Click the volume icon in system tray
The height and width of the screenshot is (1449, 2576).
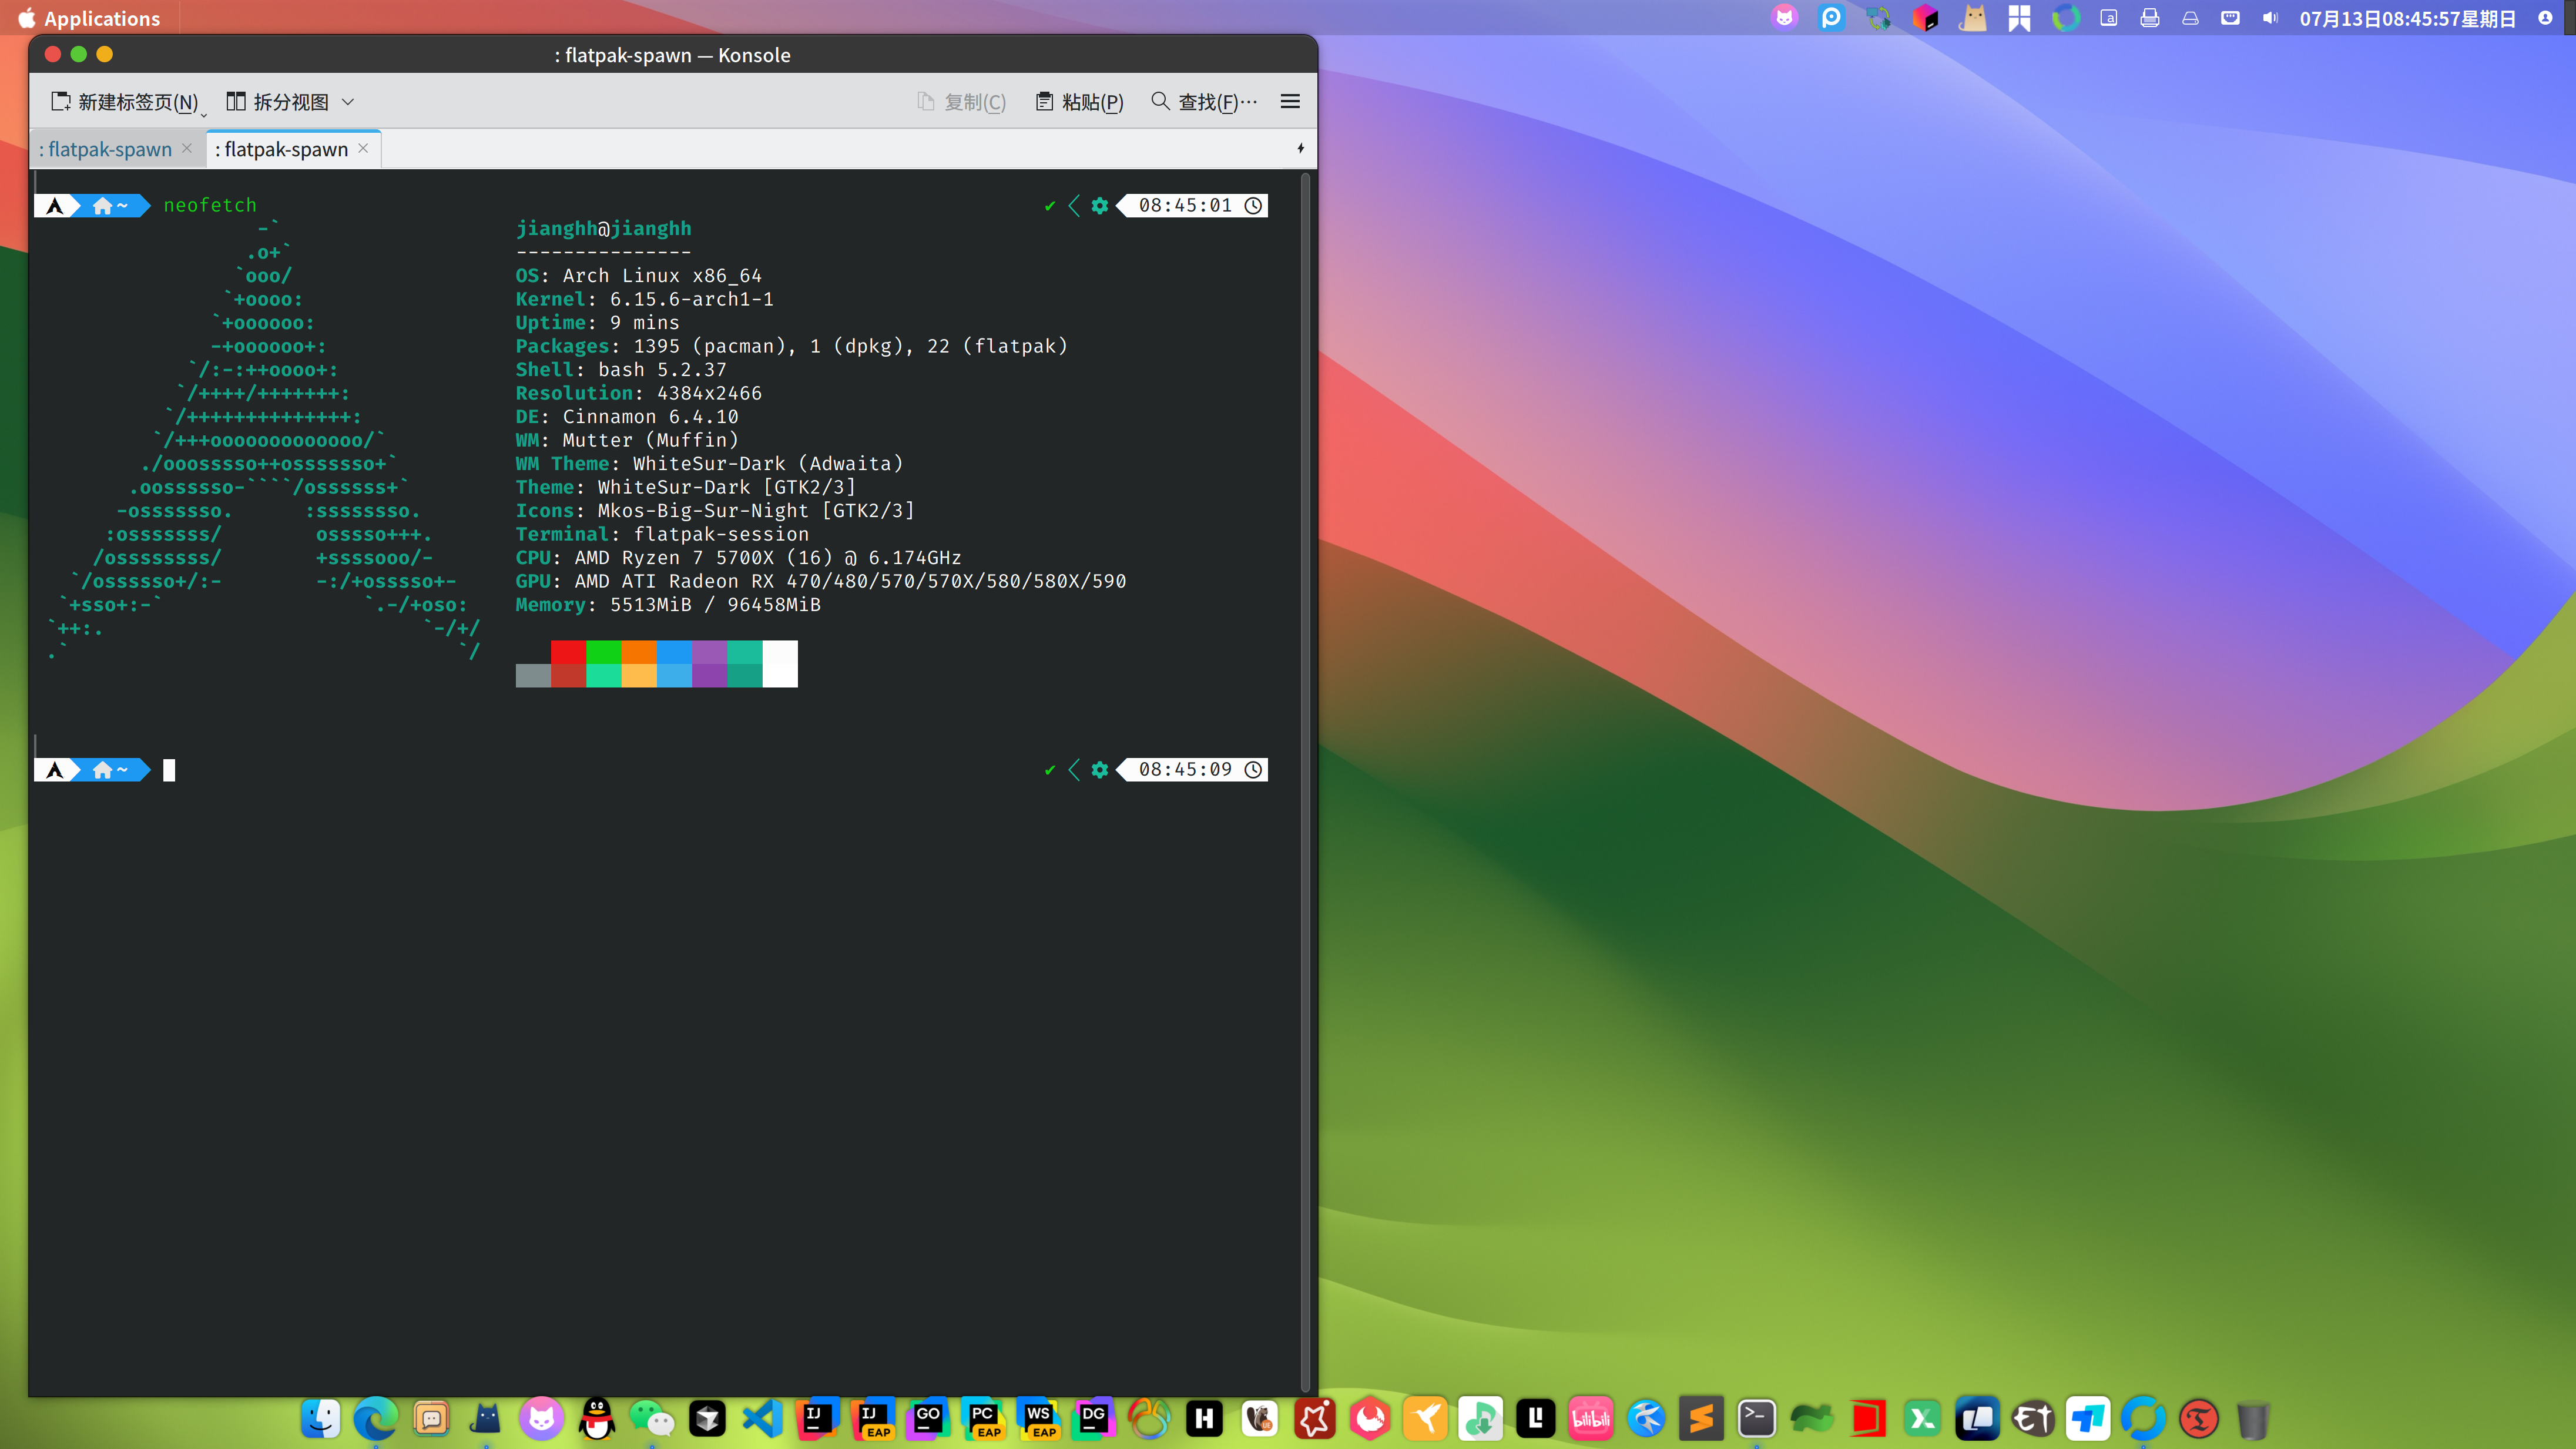click(2270, 18)
